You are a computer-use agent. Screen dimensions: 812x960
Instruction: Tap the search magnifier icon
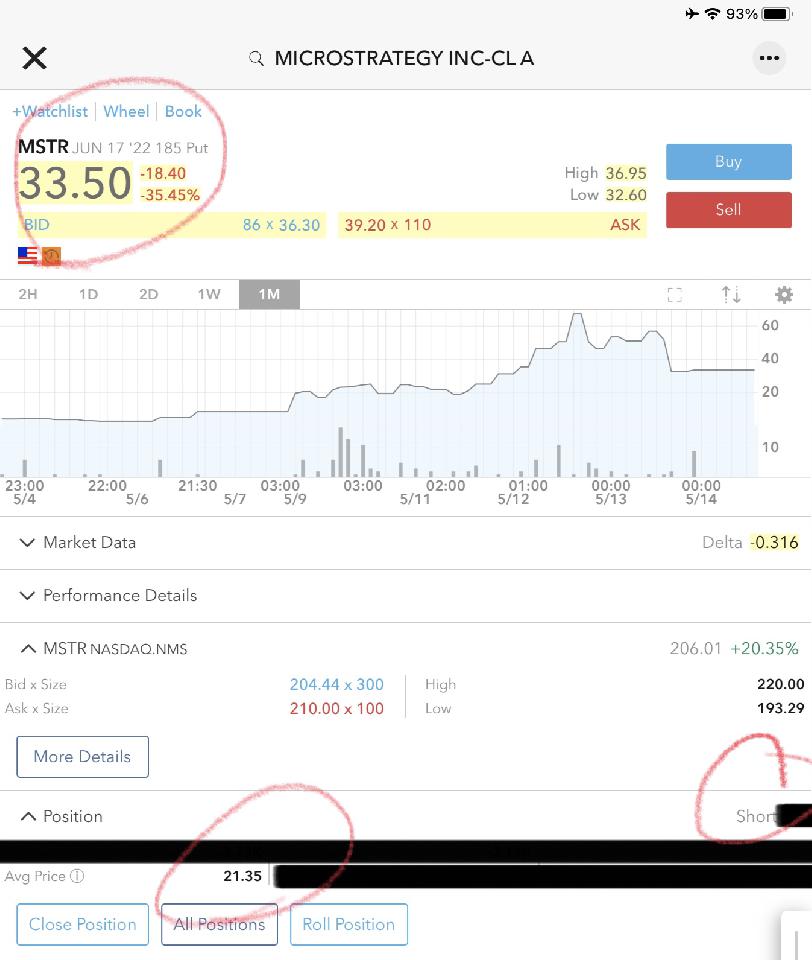coord(257,59)
